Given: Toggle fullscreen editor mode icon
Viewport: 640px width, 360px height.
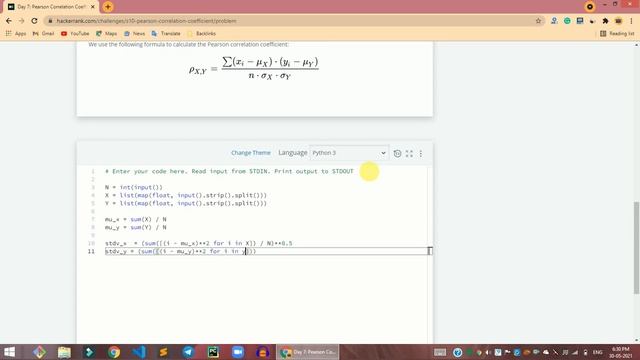Looking at the screenshot, I should [409, 153].
